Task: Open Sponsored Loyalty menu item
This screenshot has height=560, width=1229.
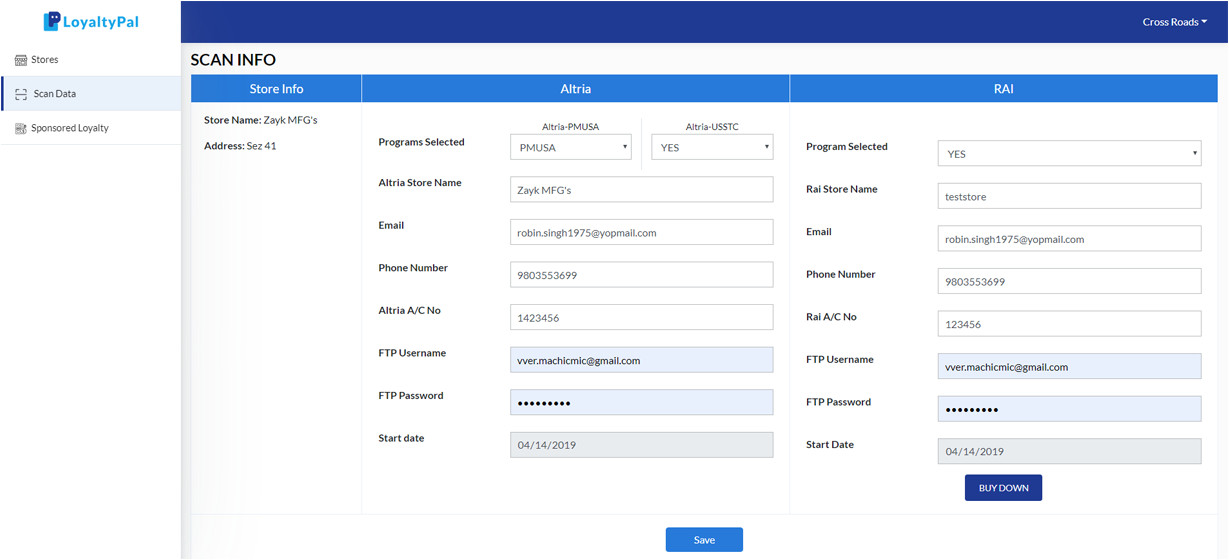Action: (x=90, y=128)
